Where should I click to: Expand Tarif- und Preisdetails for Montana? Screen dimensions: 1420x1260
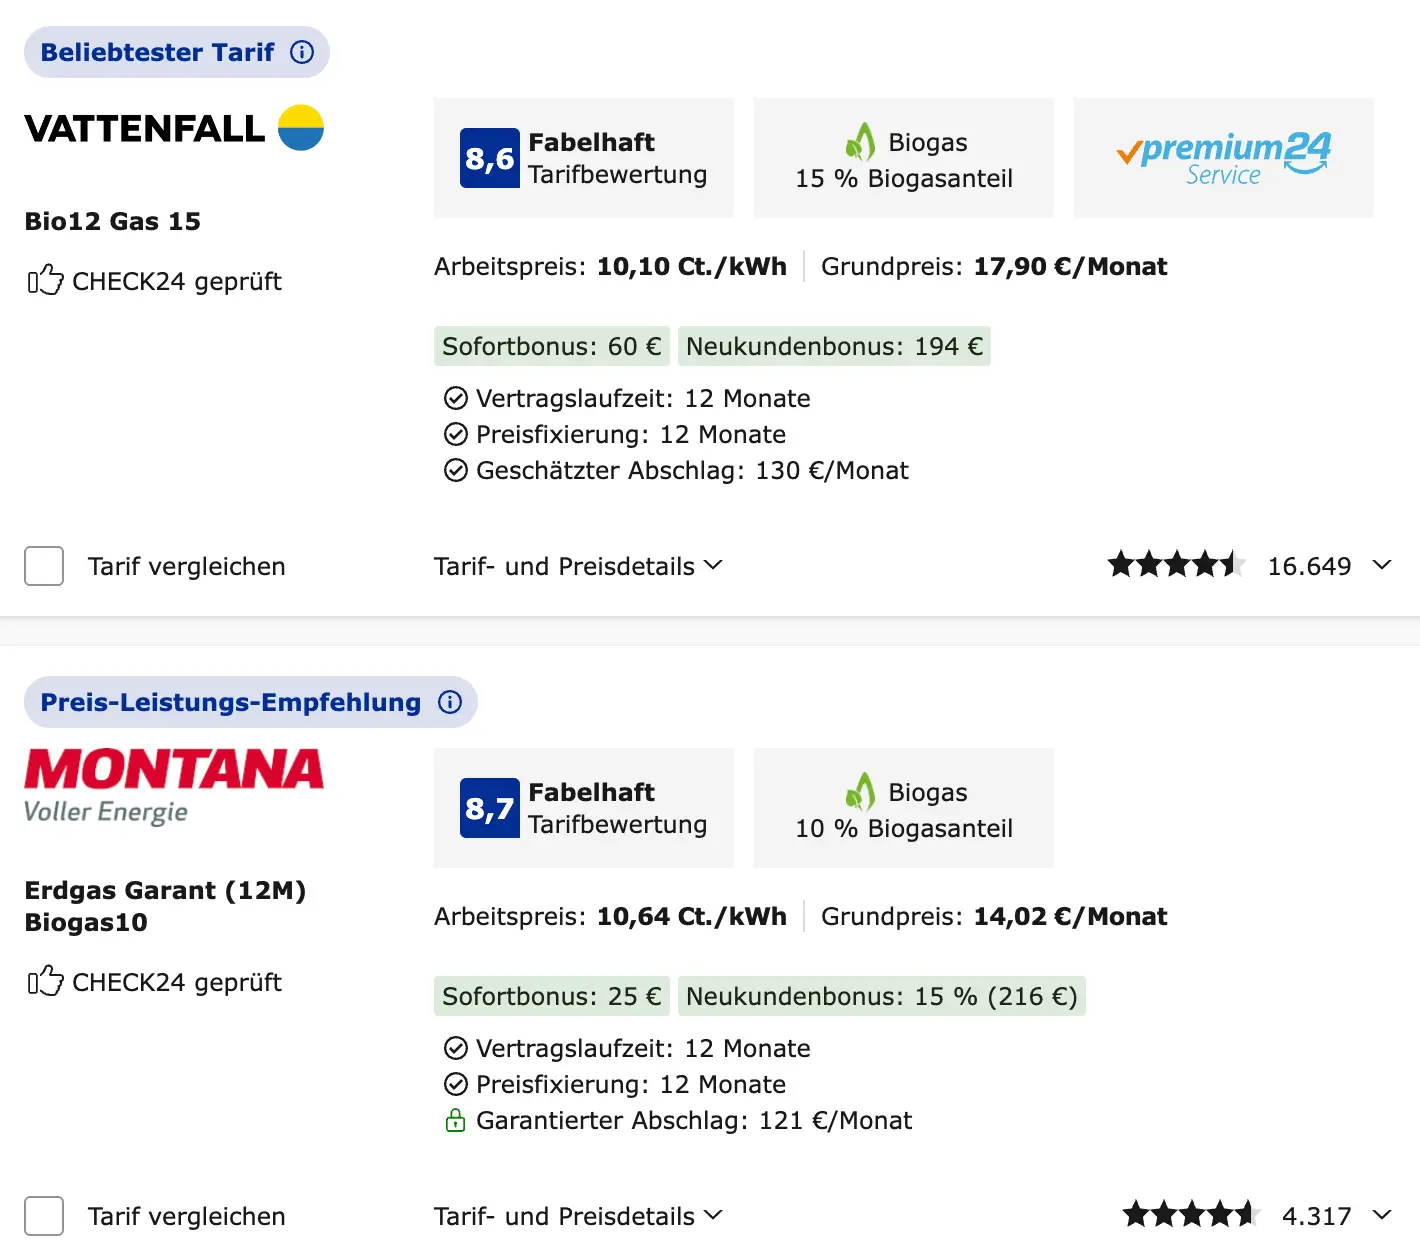(x=578, y=1216)
